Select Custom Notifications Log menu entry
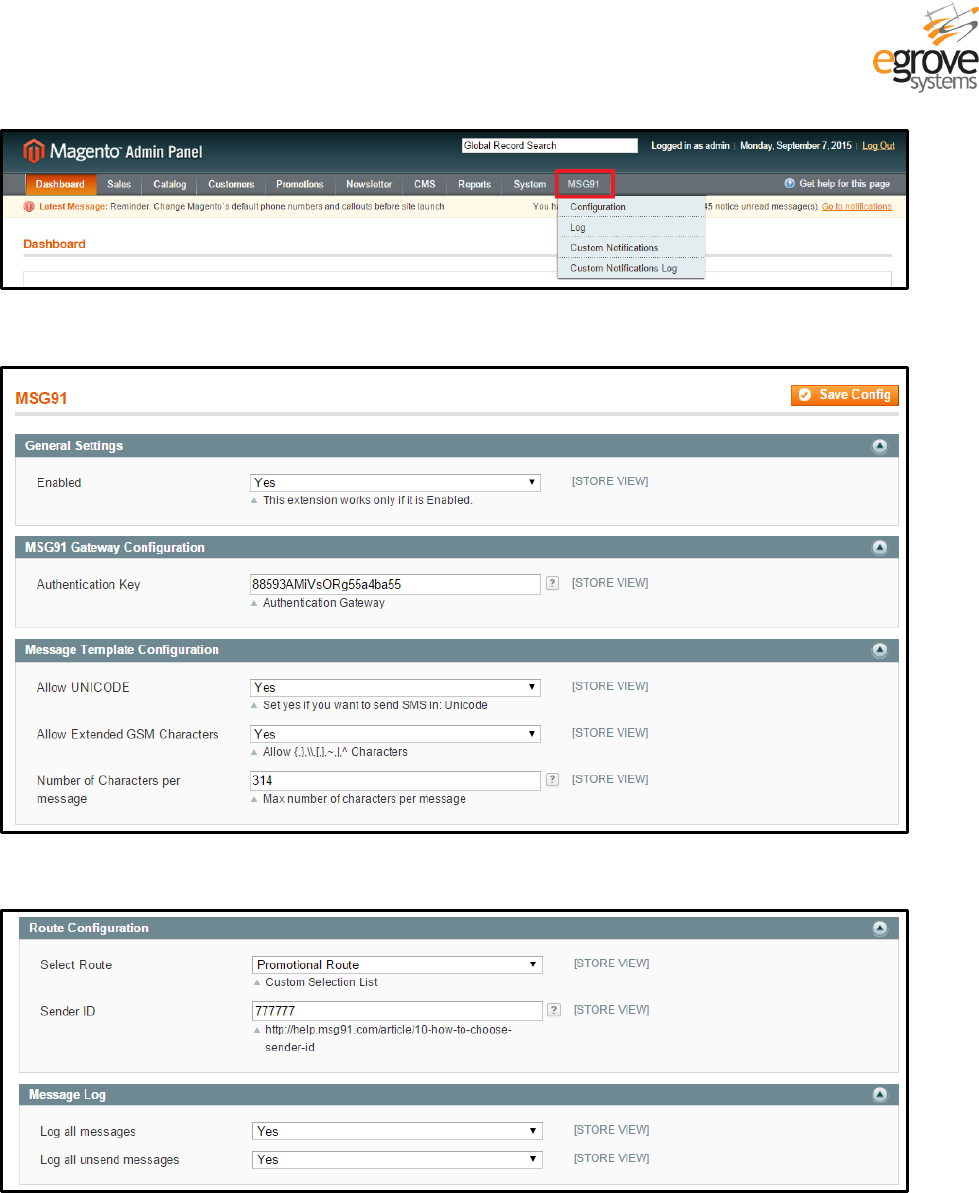979x1193 pixels. point(631,269)
